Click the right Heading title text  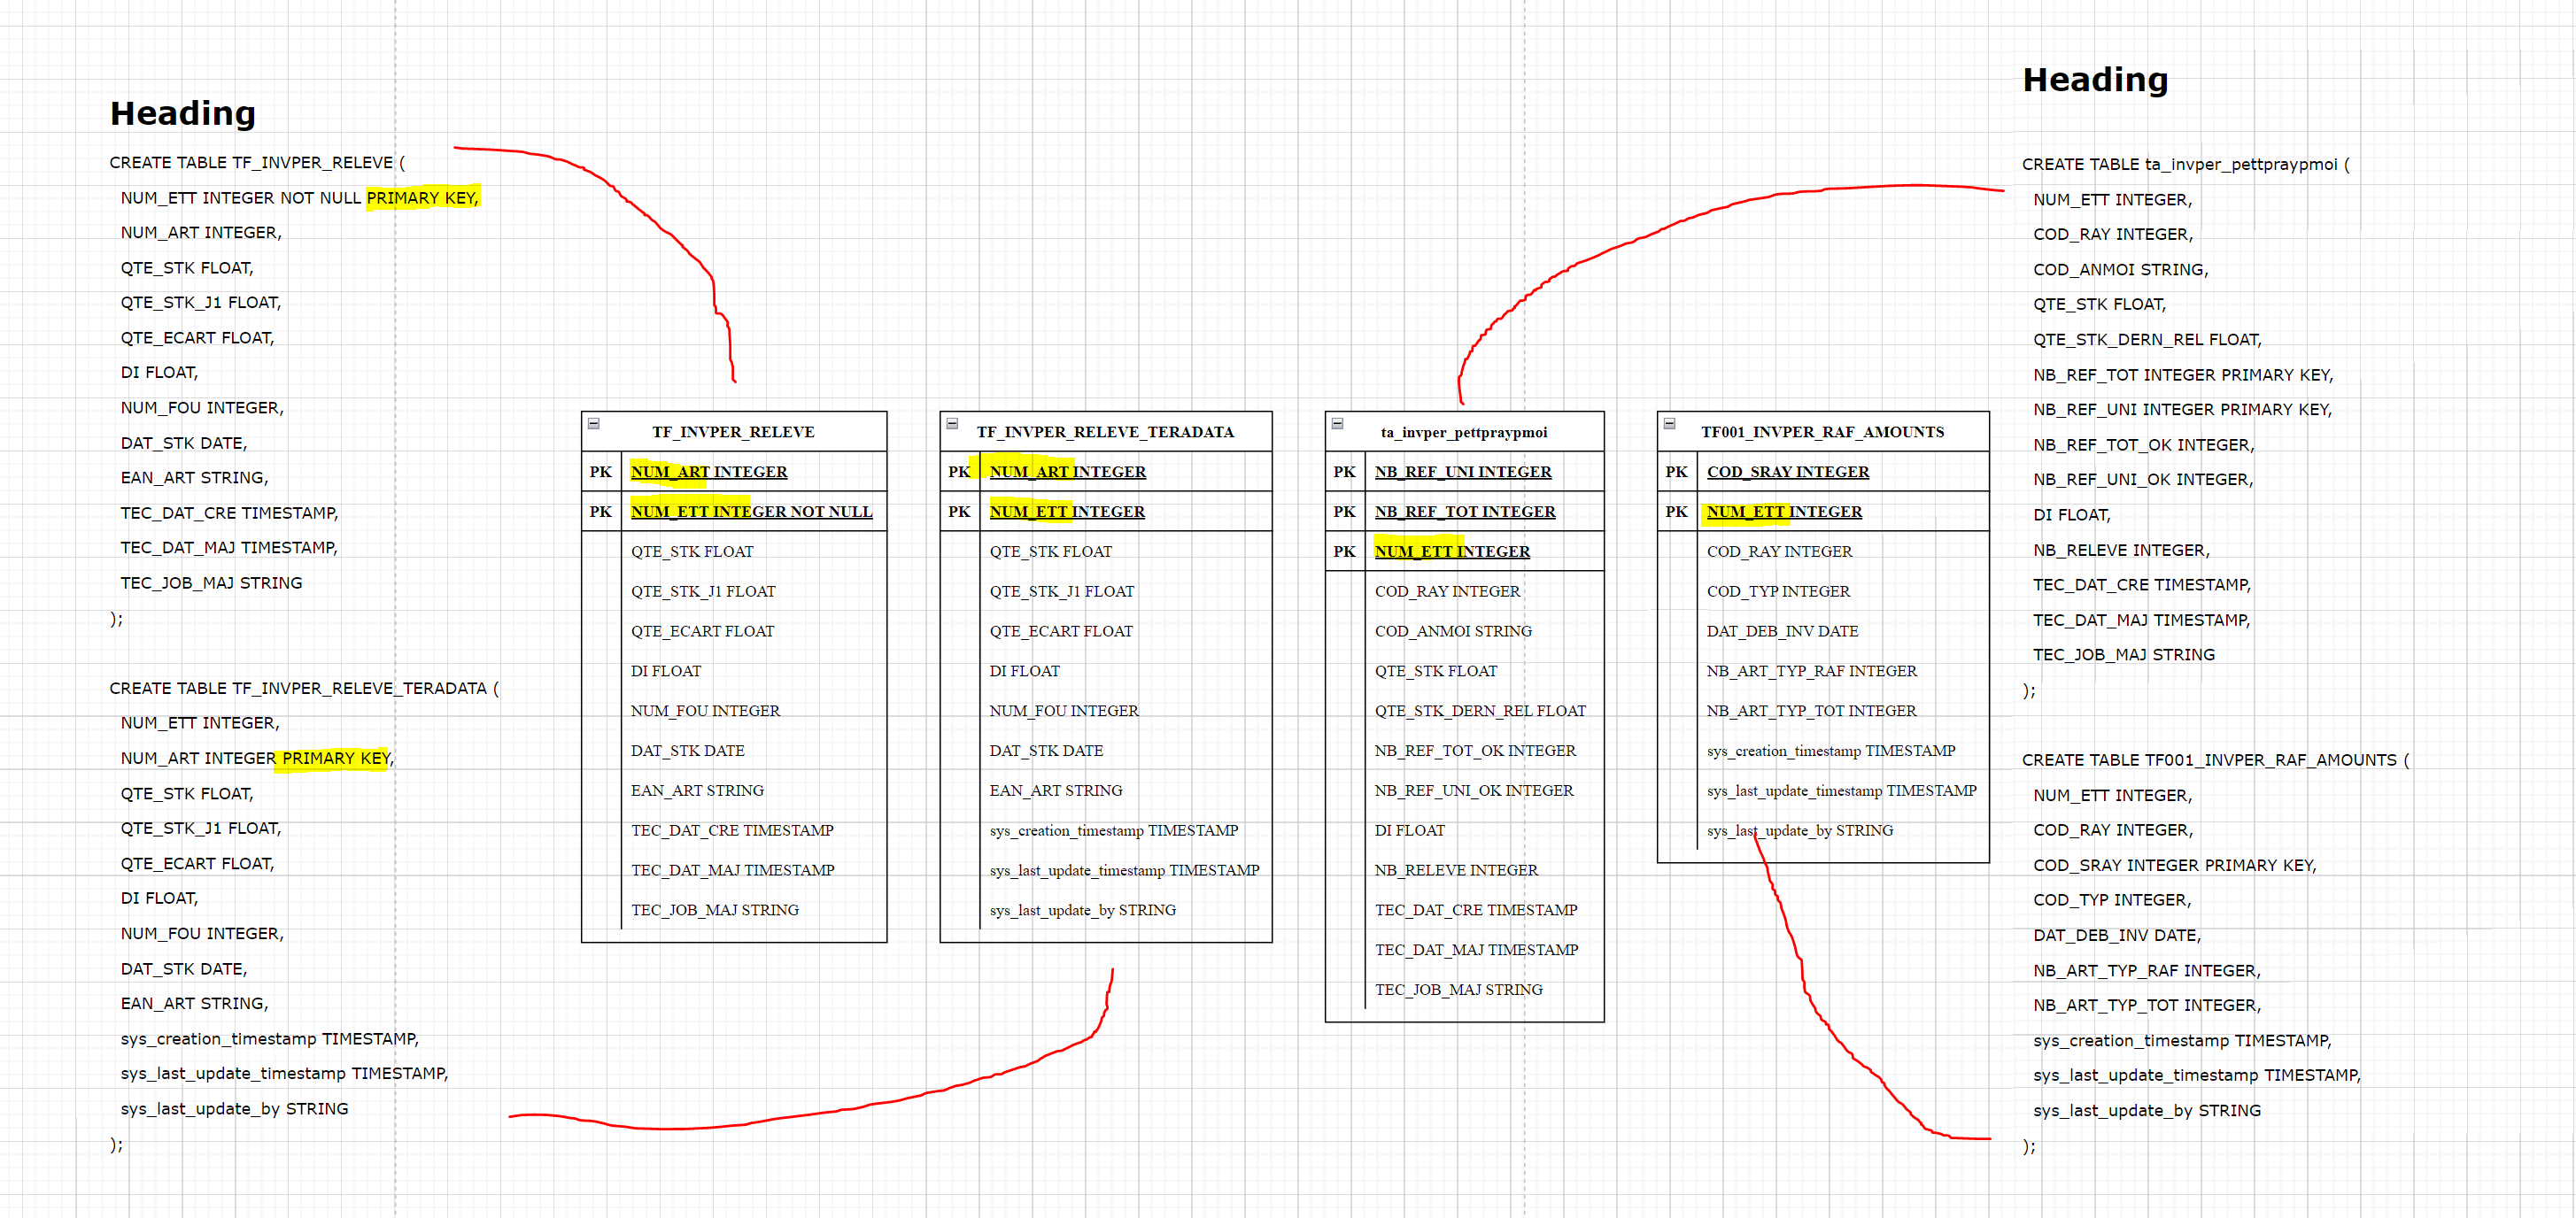pos(2095,80)
